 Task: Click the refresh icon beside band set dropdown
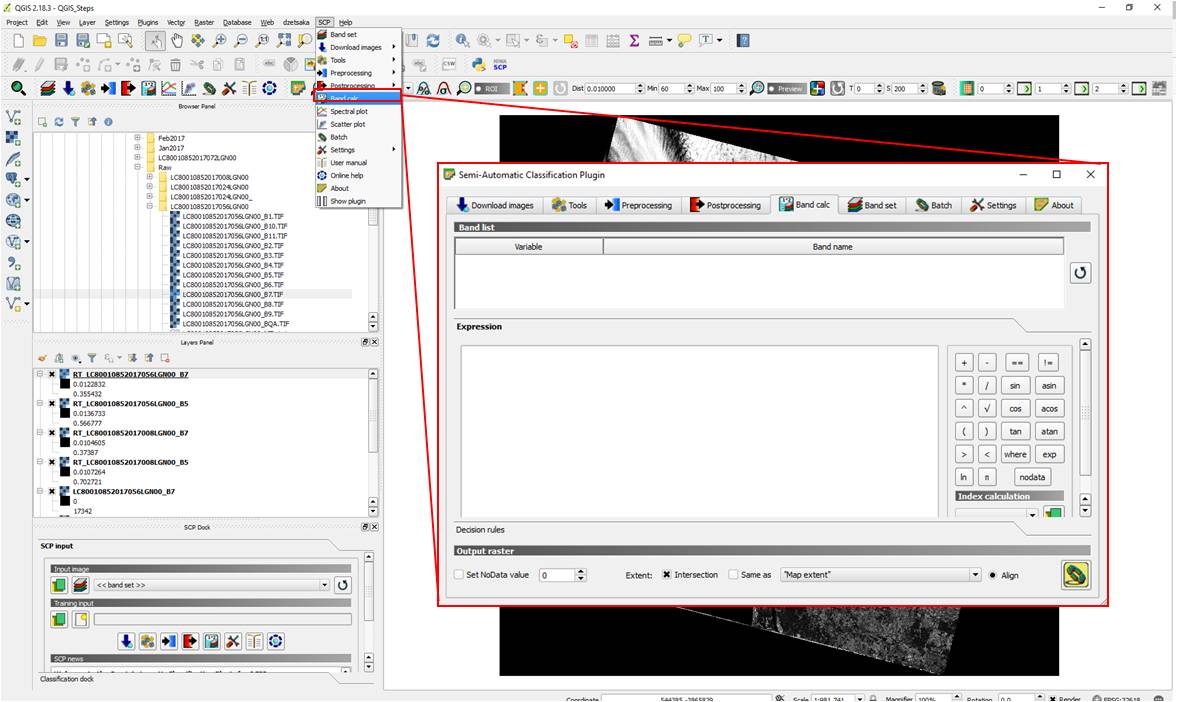[x=342, y=585]
